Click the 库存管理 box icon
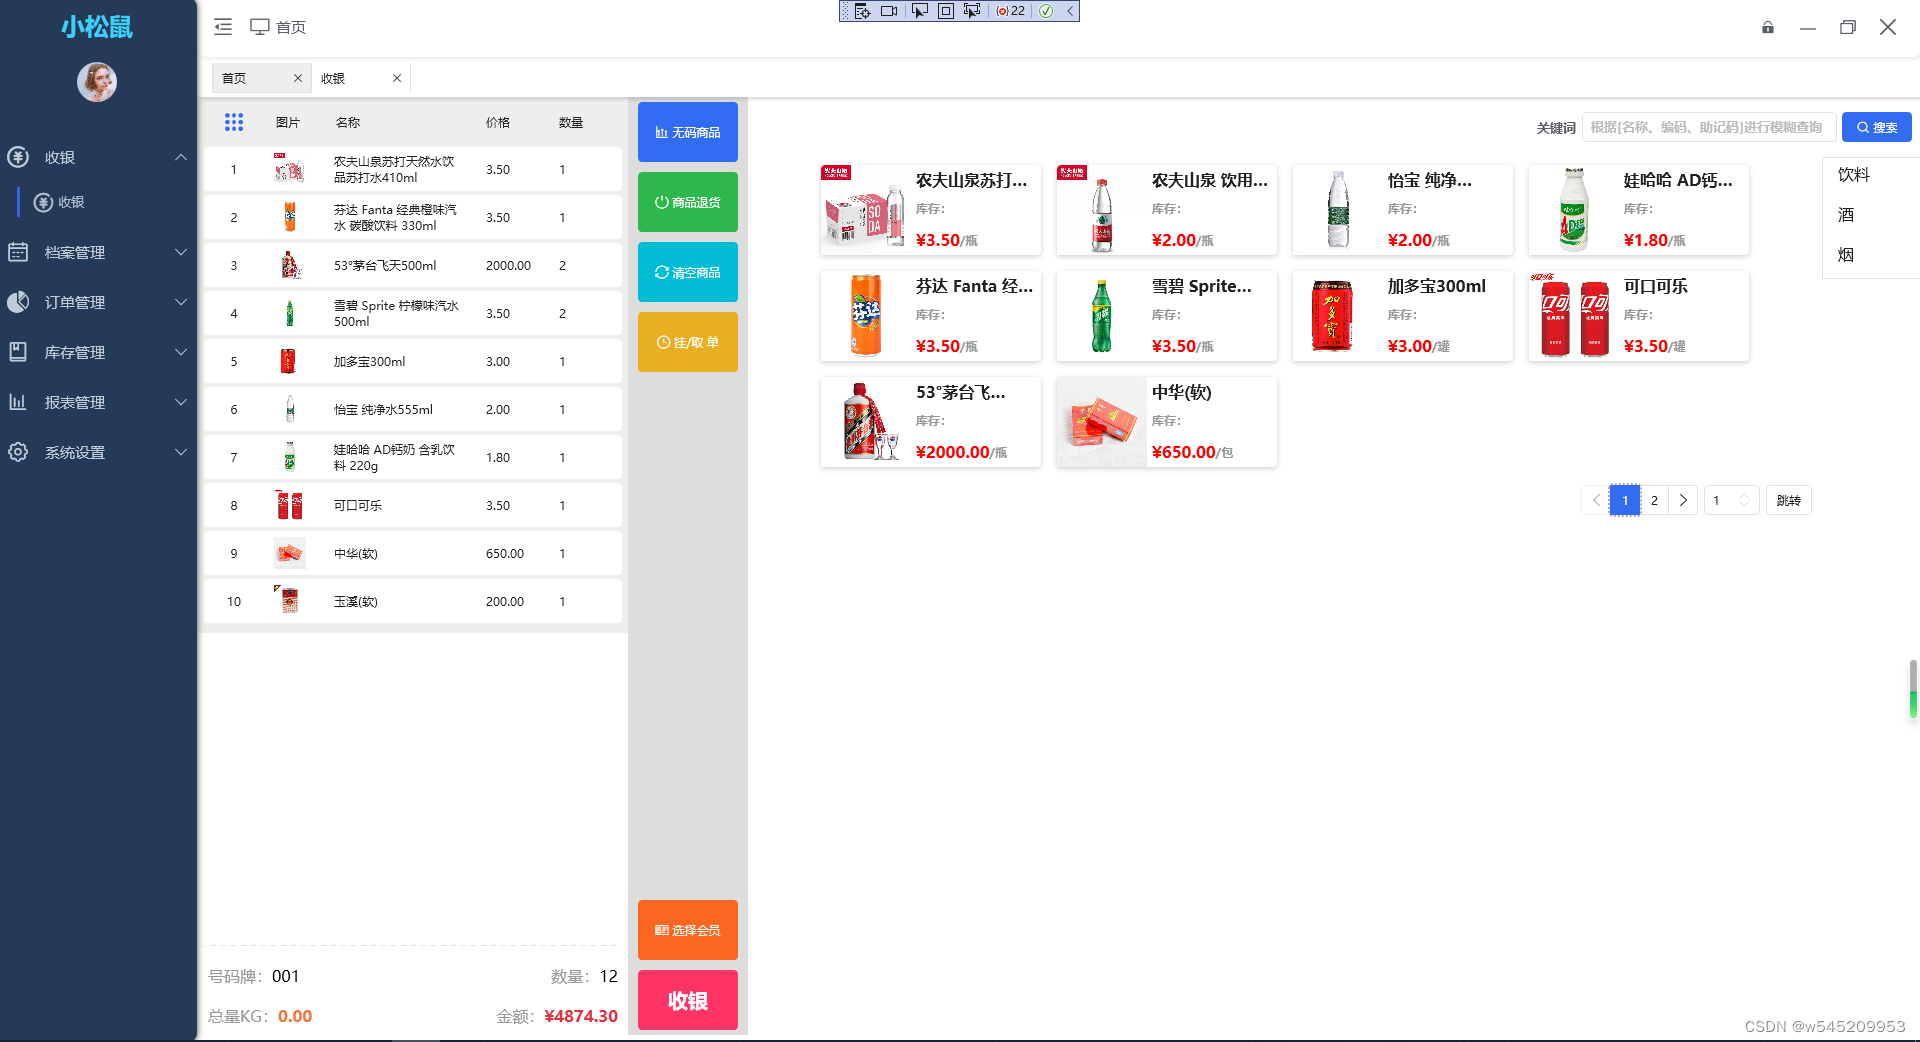 (x=18, y=352)
